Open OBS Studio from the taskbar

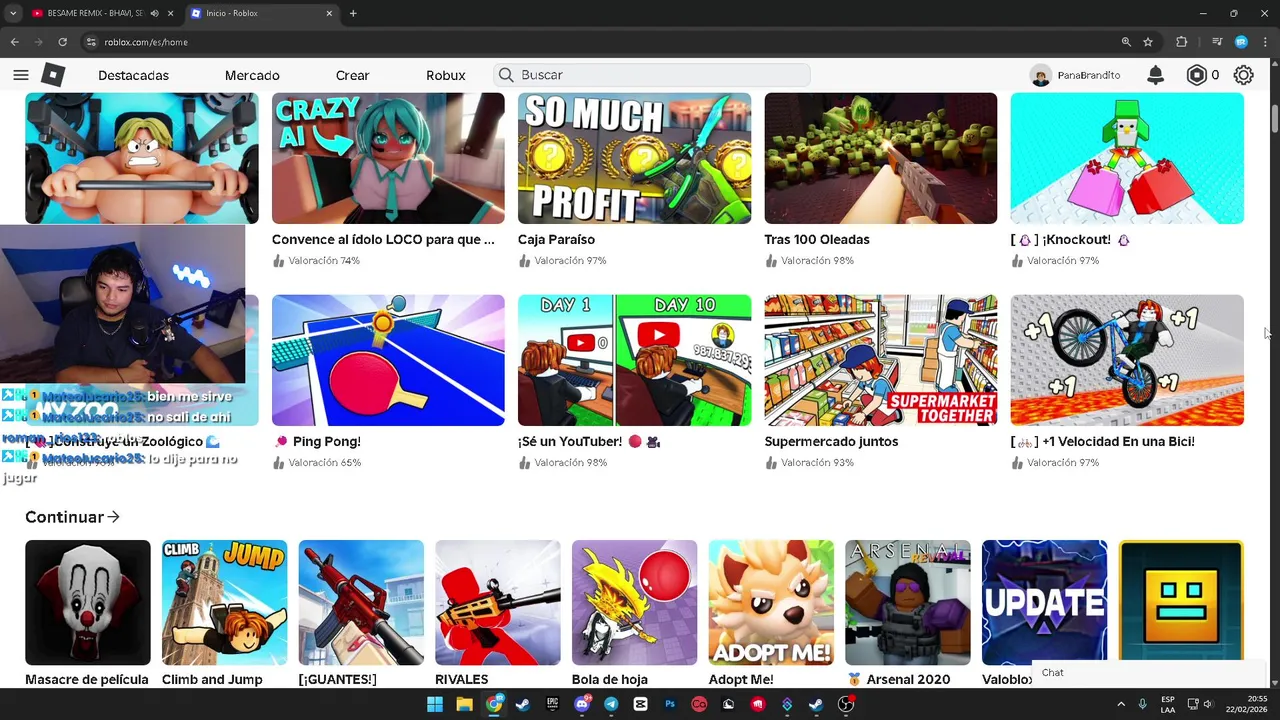(x=846, y=704)
